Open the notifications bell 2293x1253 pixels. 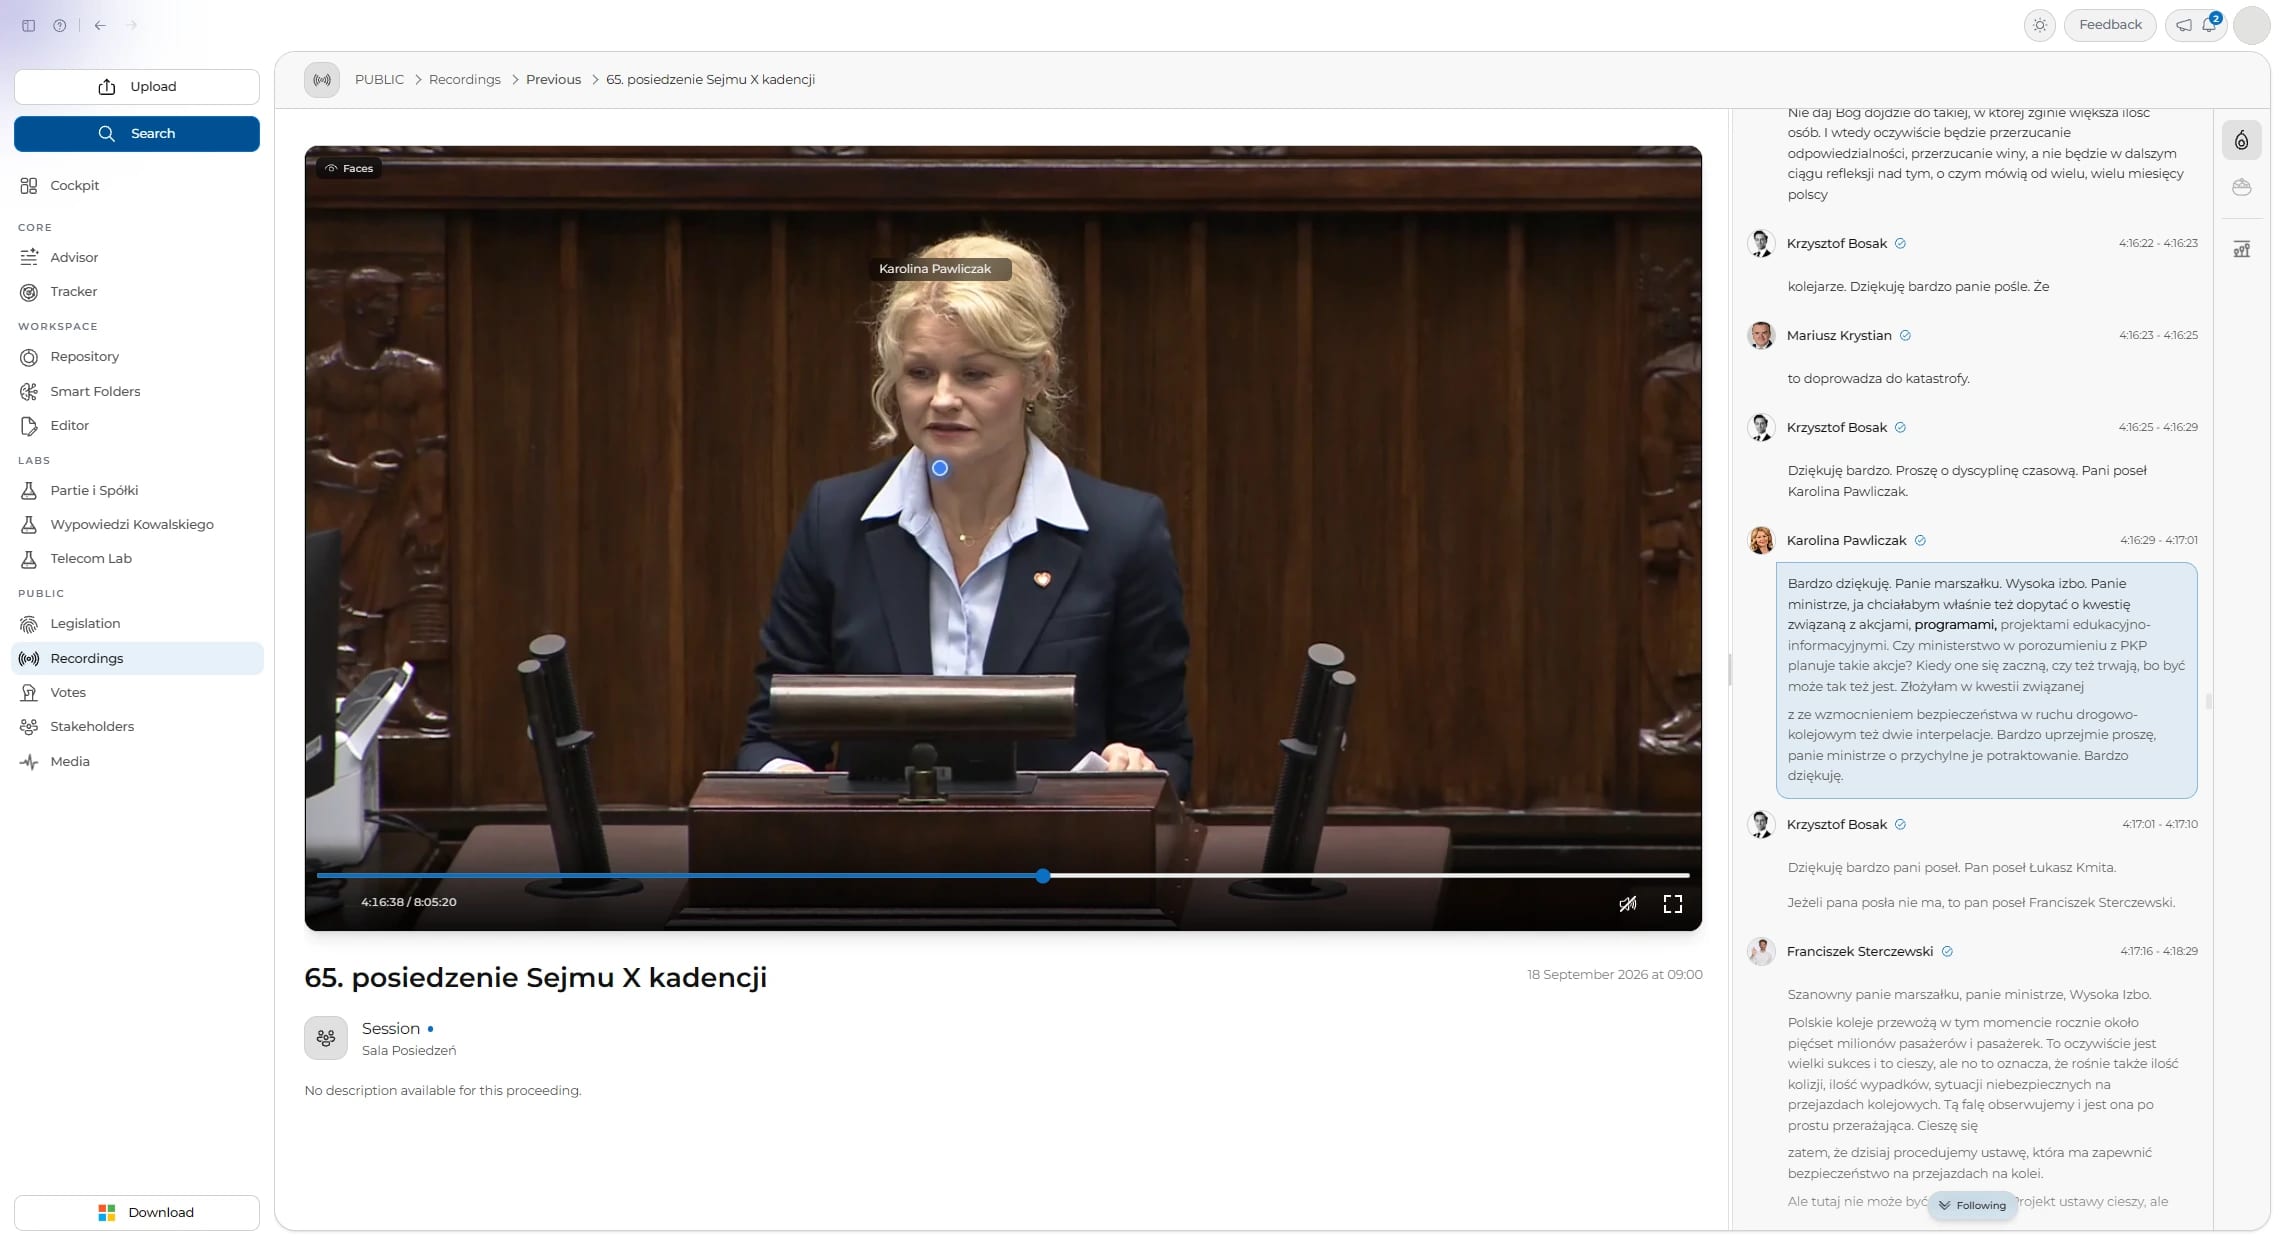2209,25
